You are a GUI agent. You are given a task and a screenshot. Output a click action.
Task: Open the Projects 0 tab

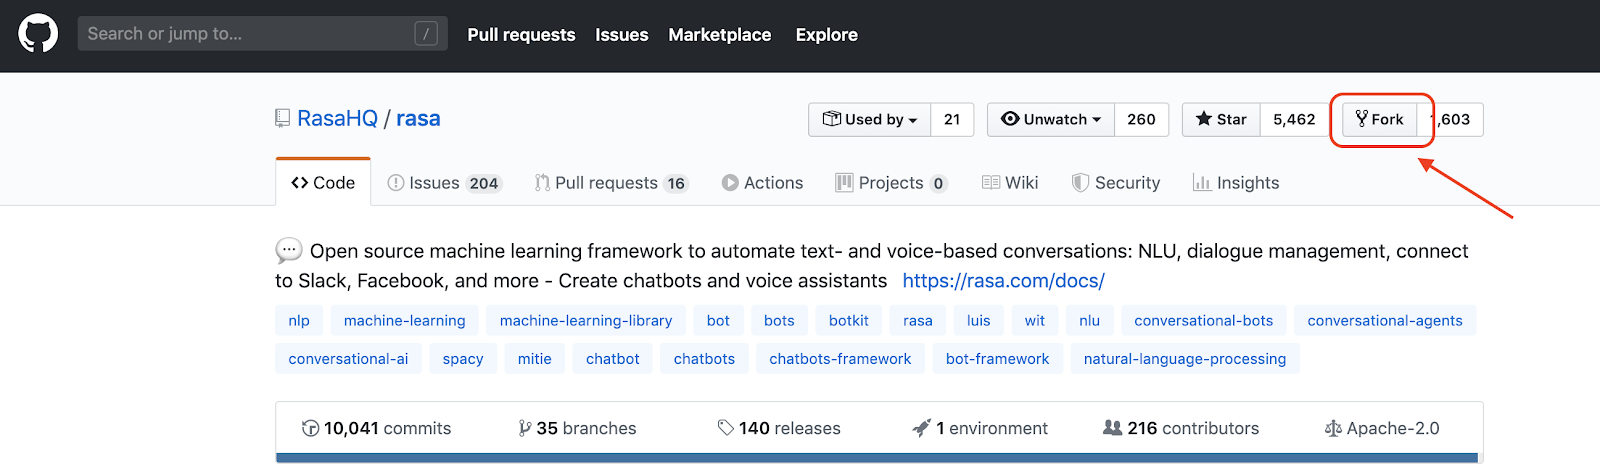tap(891, 183)
